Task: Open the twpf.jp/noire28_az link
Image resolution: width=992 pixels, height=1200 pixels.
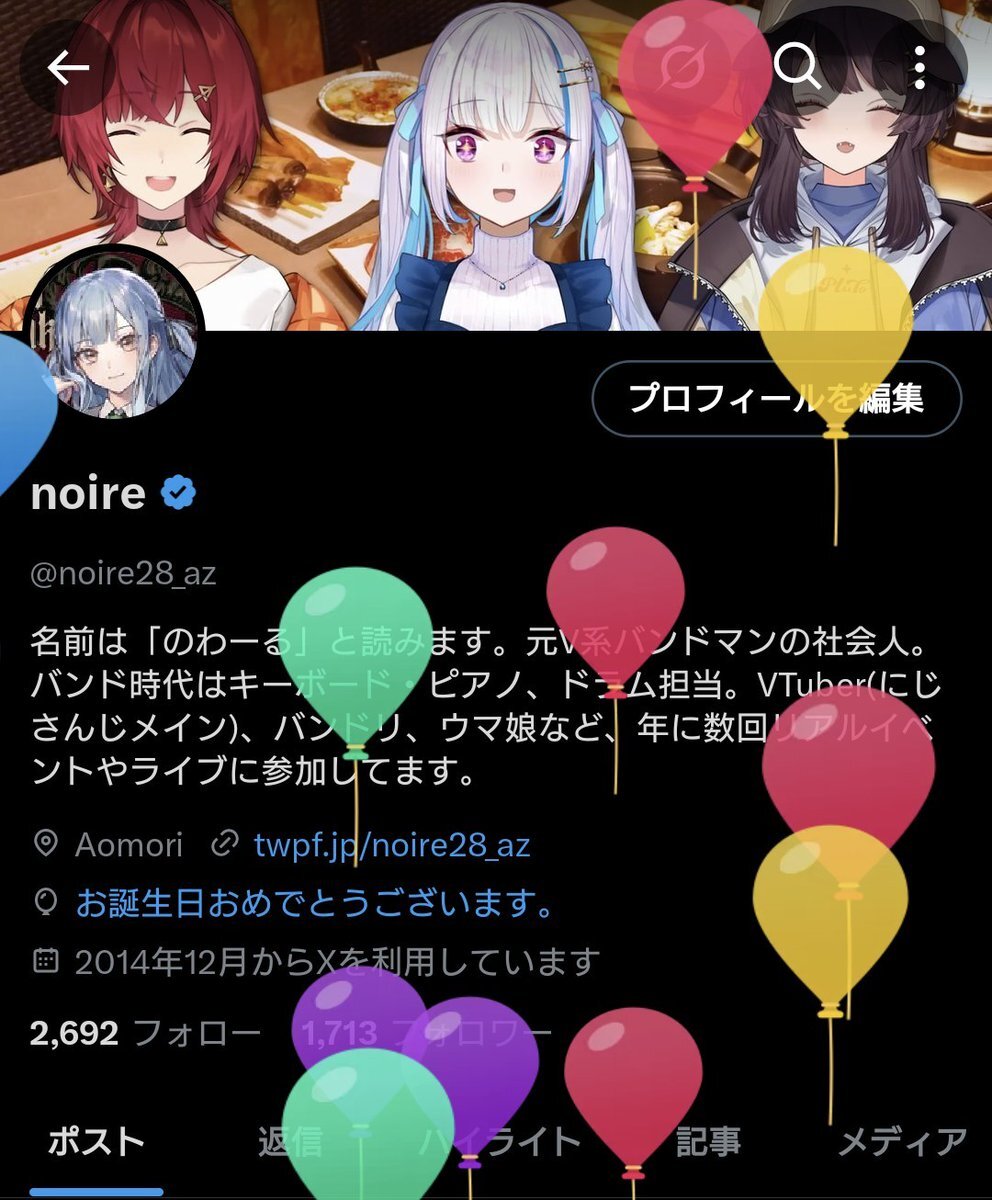Action: (392, 845)
